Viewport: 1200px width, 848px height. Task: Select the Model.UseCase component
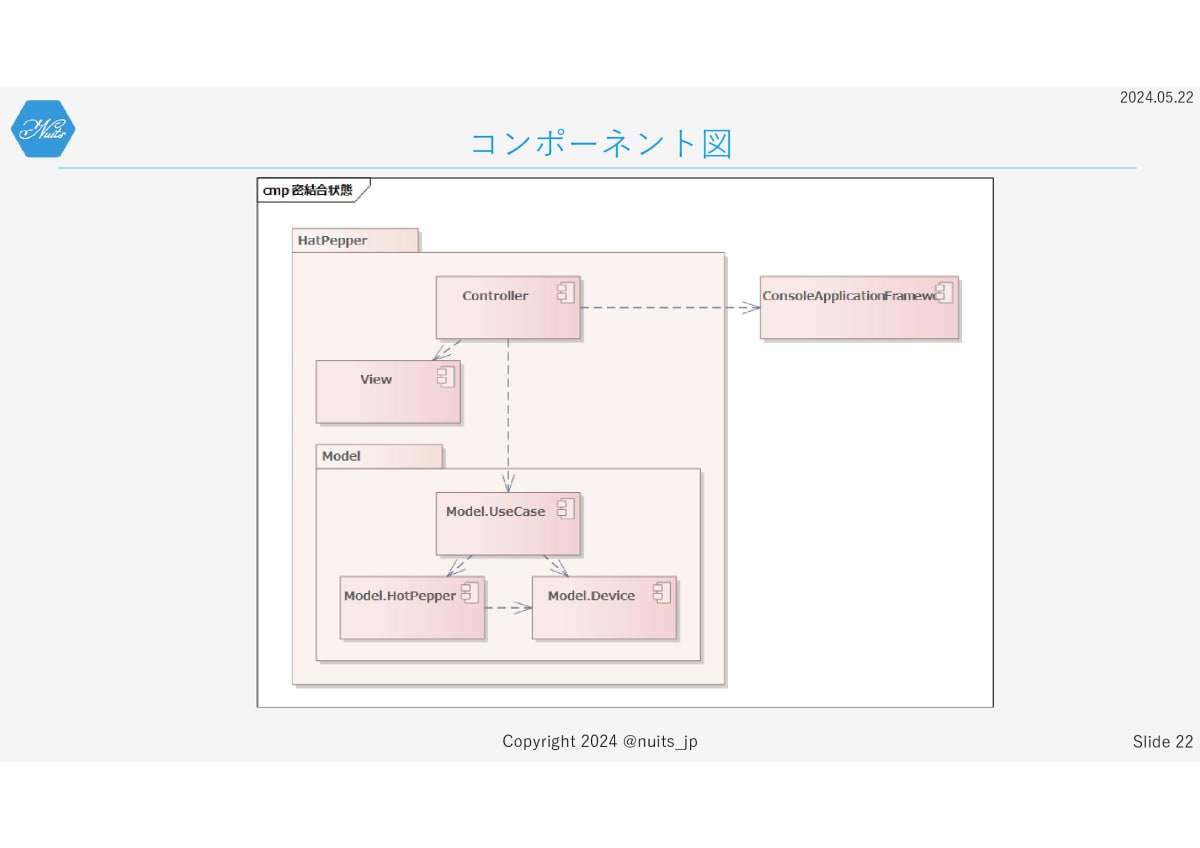tap(508, 523)
